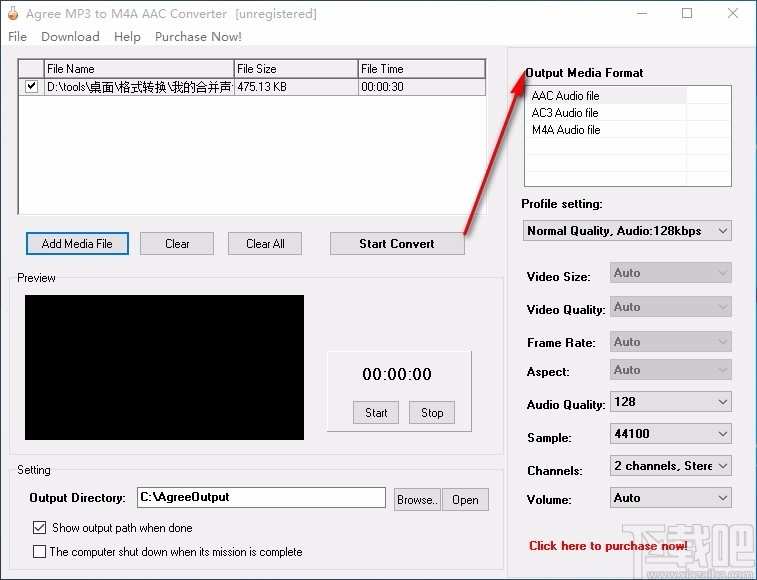Image resolution: width=757 pixels, height=580 pixels.
Task: Click the File Size column header
Action: pos(296,69)
